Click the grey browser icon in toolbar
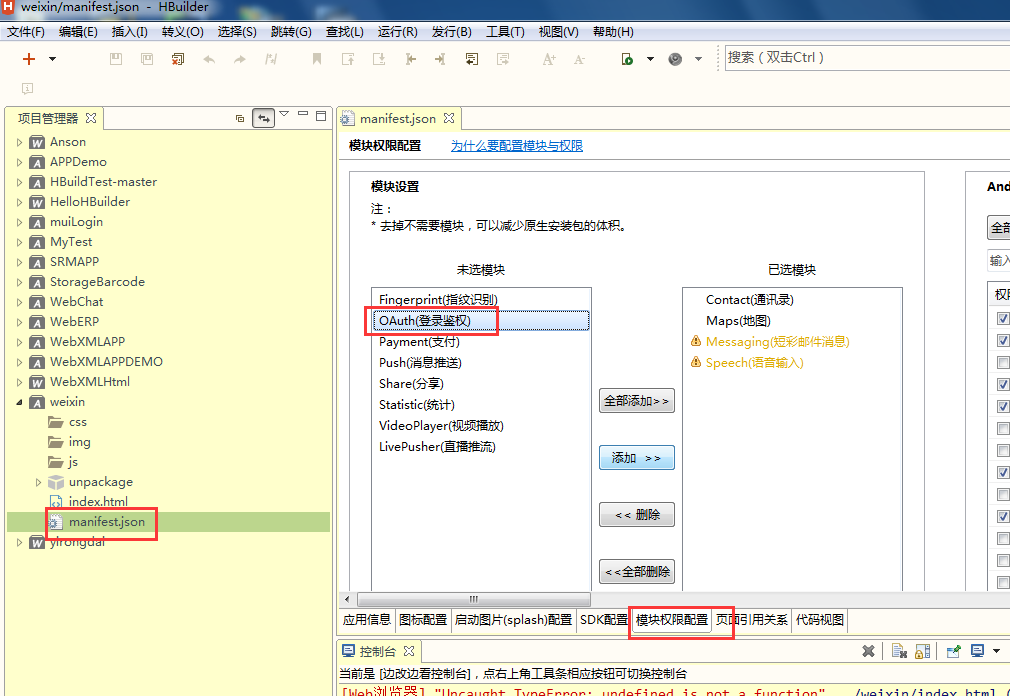Viewport: 1010px width, 696px height. [675, 59]
